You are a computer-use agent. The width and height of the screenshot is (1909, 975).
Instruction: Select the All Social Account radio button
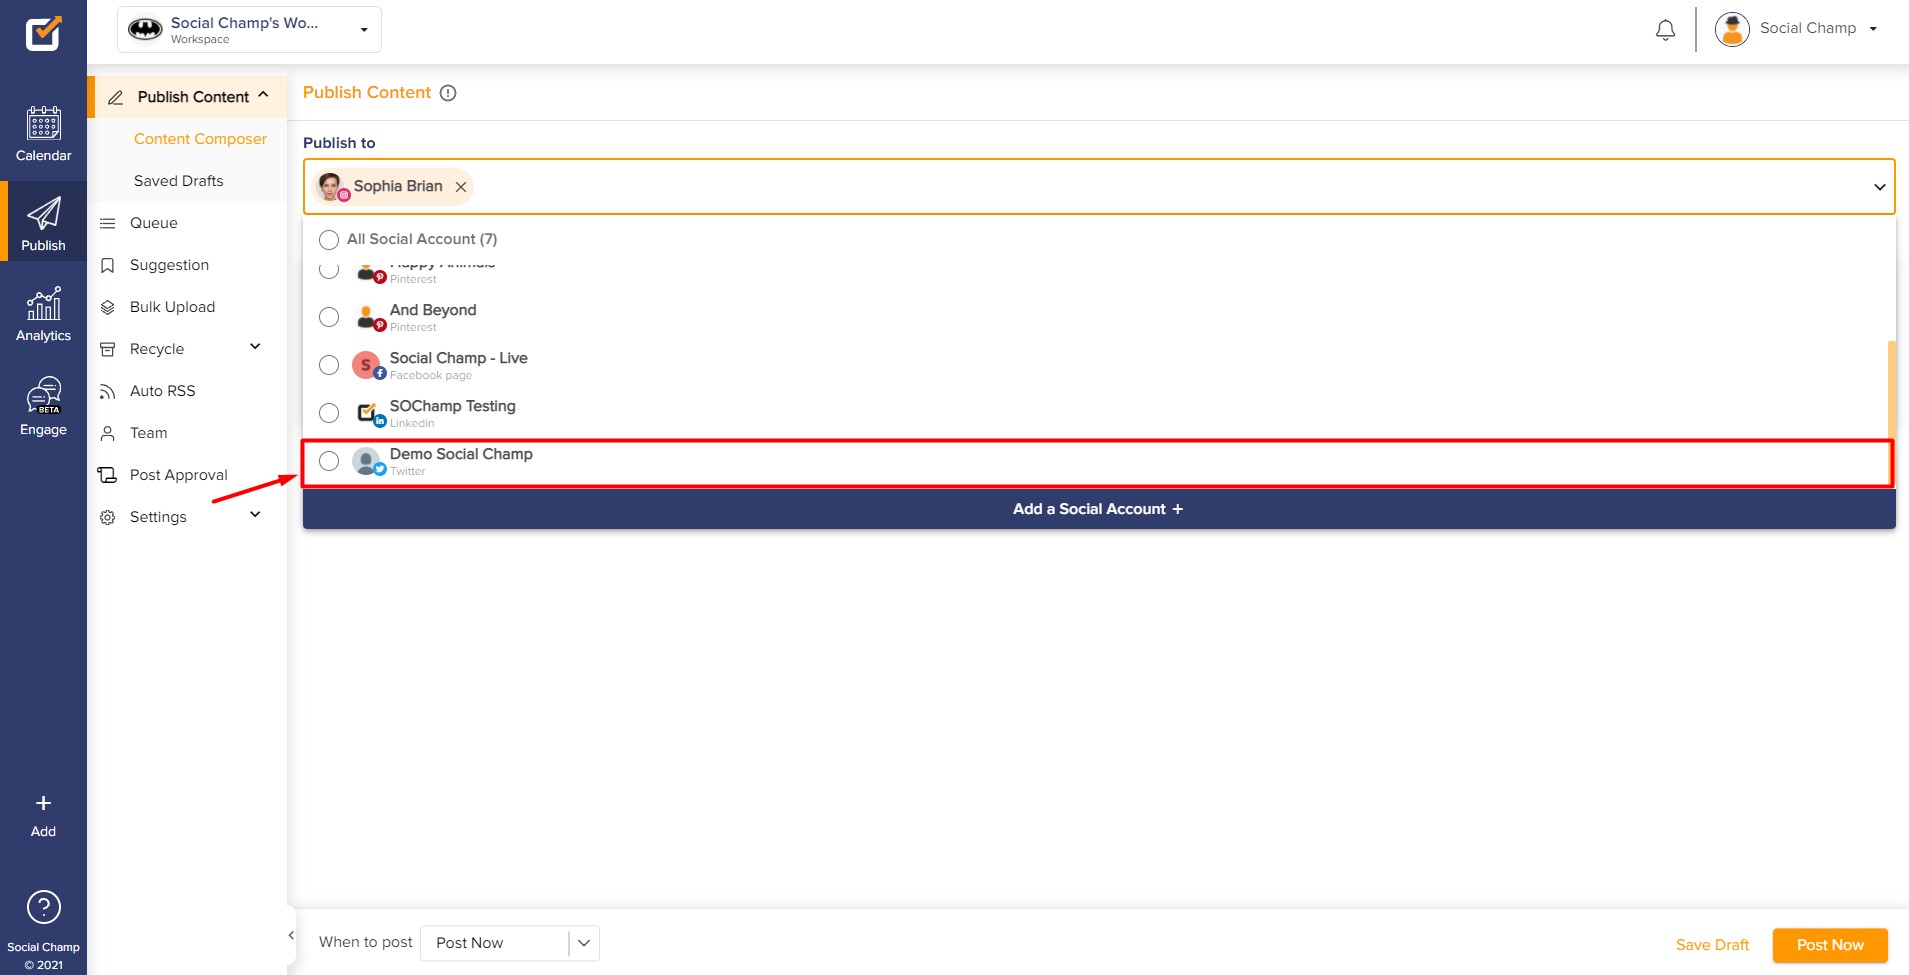[x=329, y=239]
